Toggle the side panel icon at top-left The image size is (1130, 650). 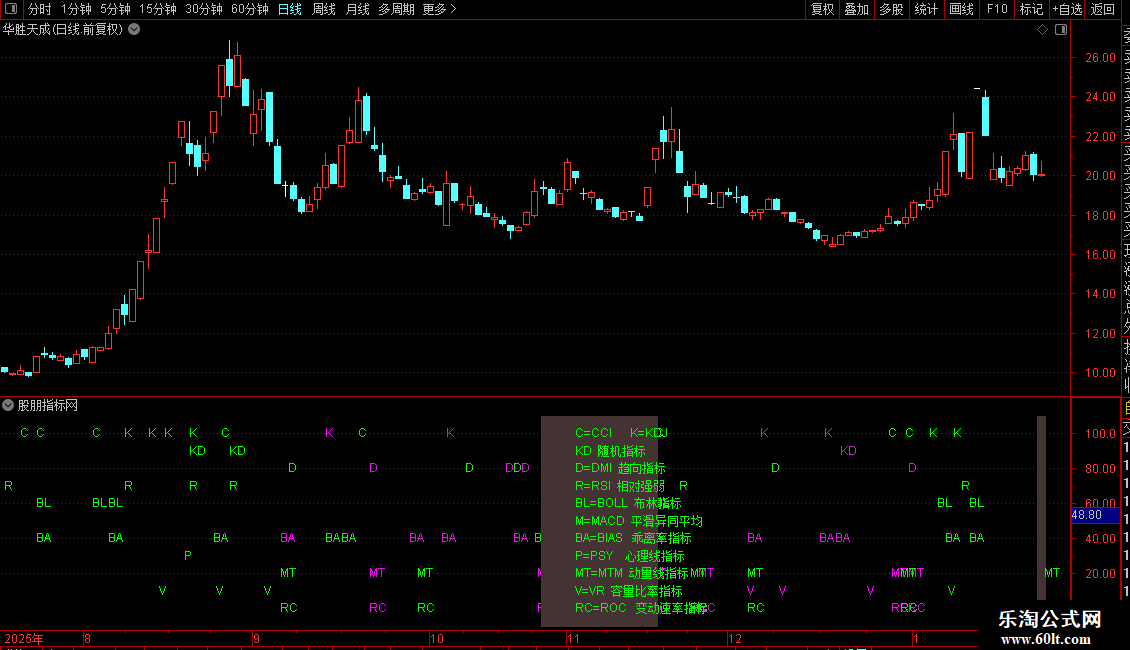coord(11,9)
